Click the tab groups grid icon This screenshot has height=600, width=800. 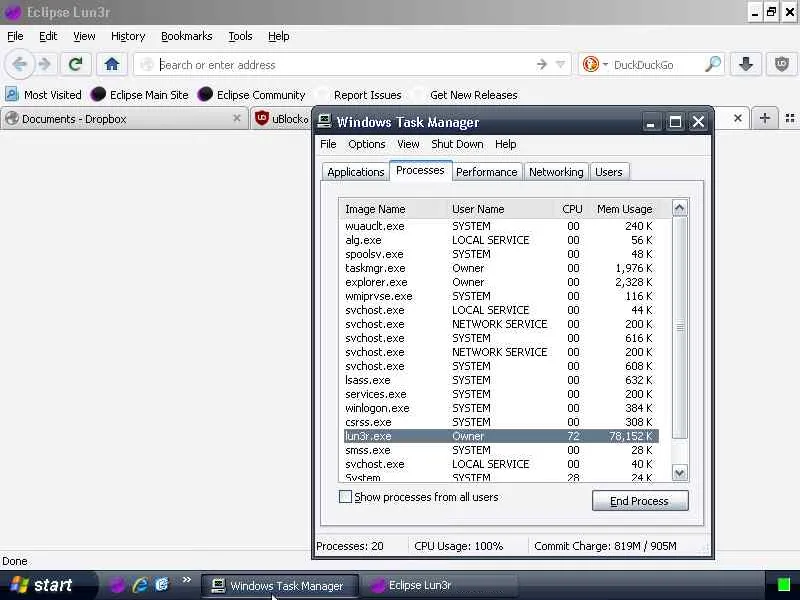[x=790, y=118]
